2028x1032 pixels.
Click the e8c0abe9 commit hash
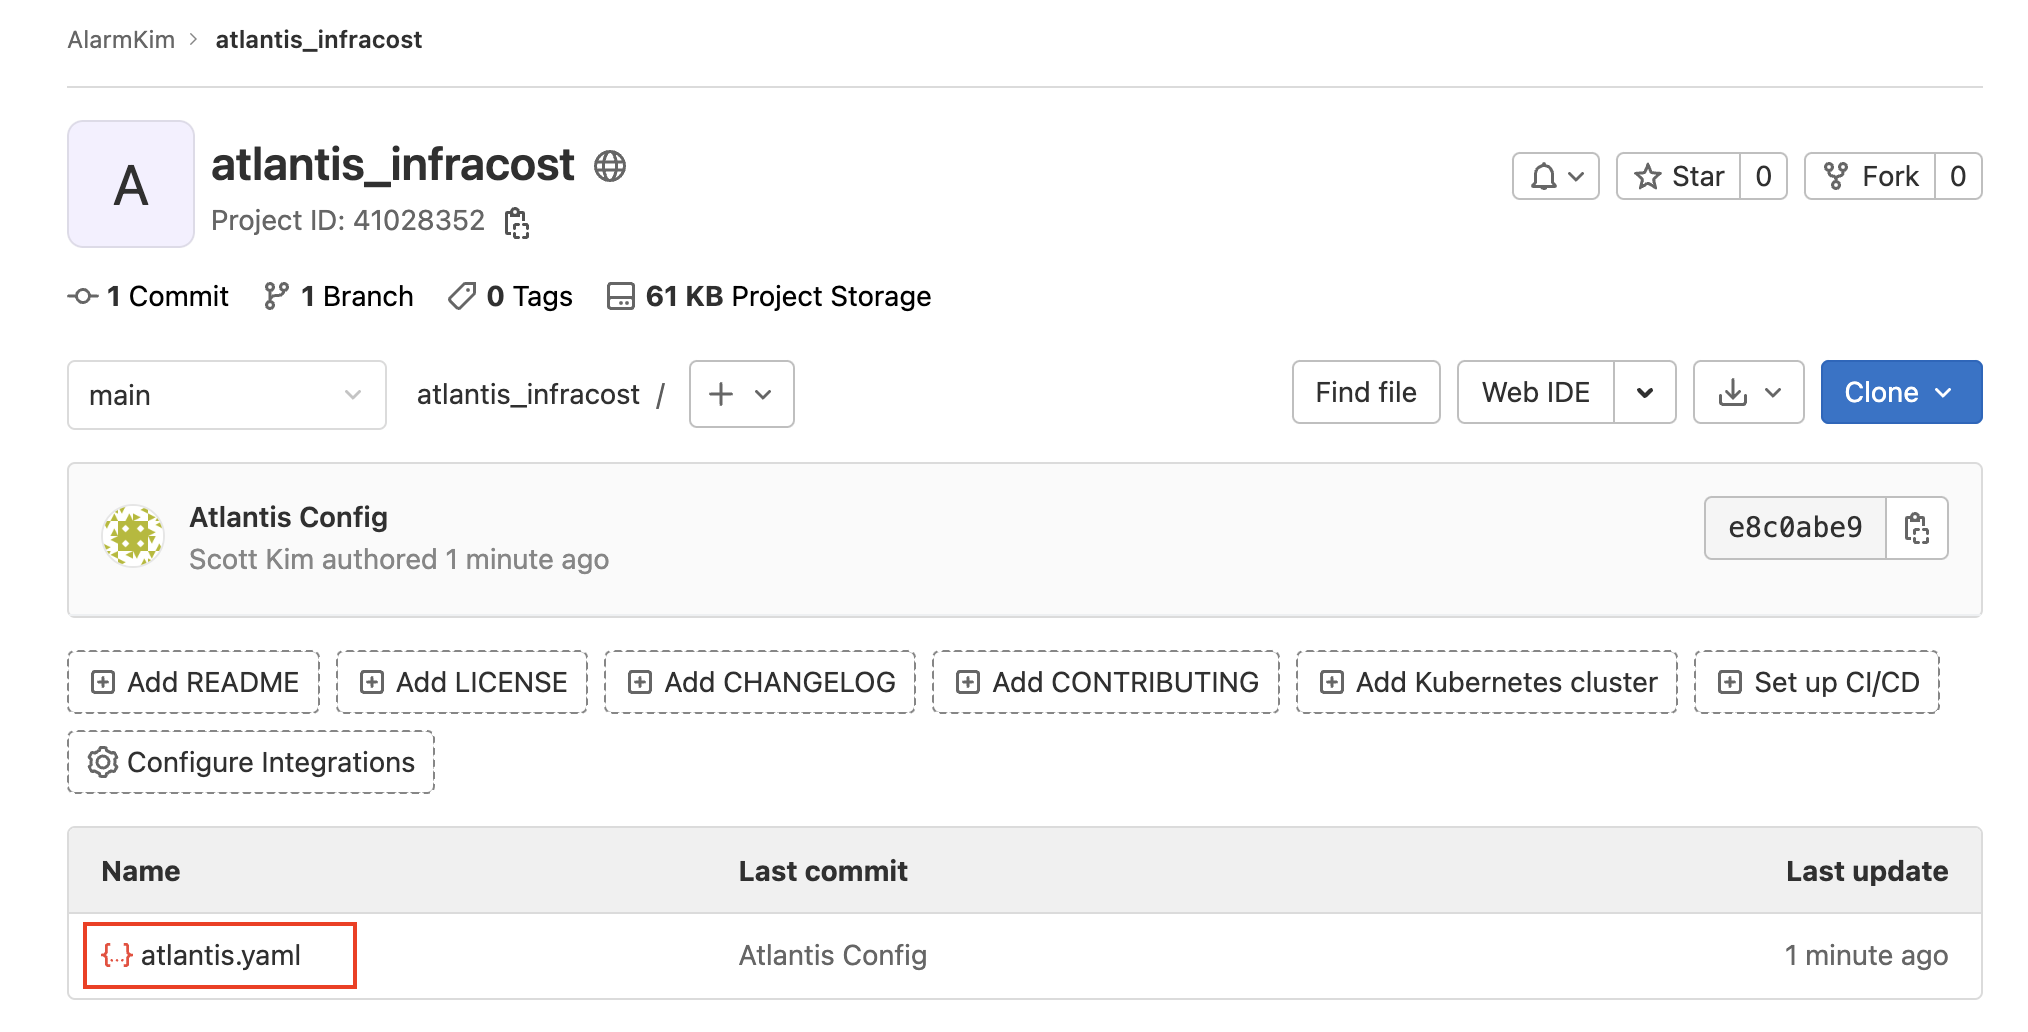[x=1795, y=528]
